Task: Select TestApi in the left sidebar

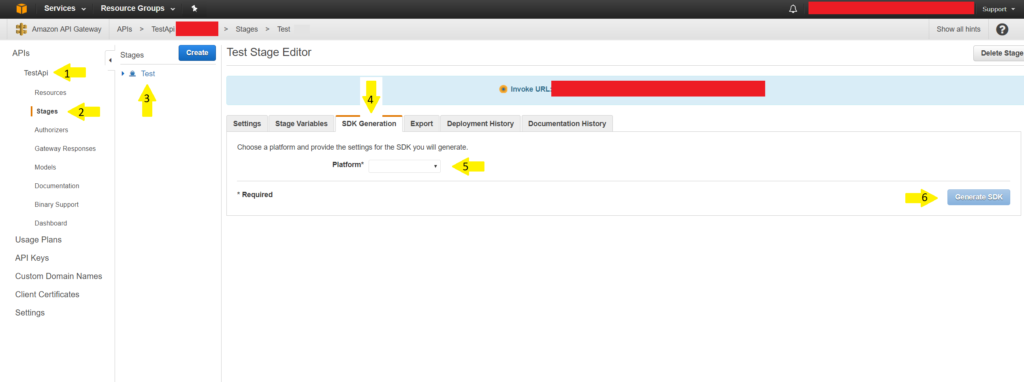Action: [36, 73]
